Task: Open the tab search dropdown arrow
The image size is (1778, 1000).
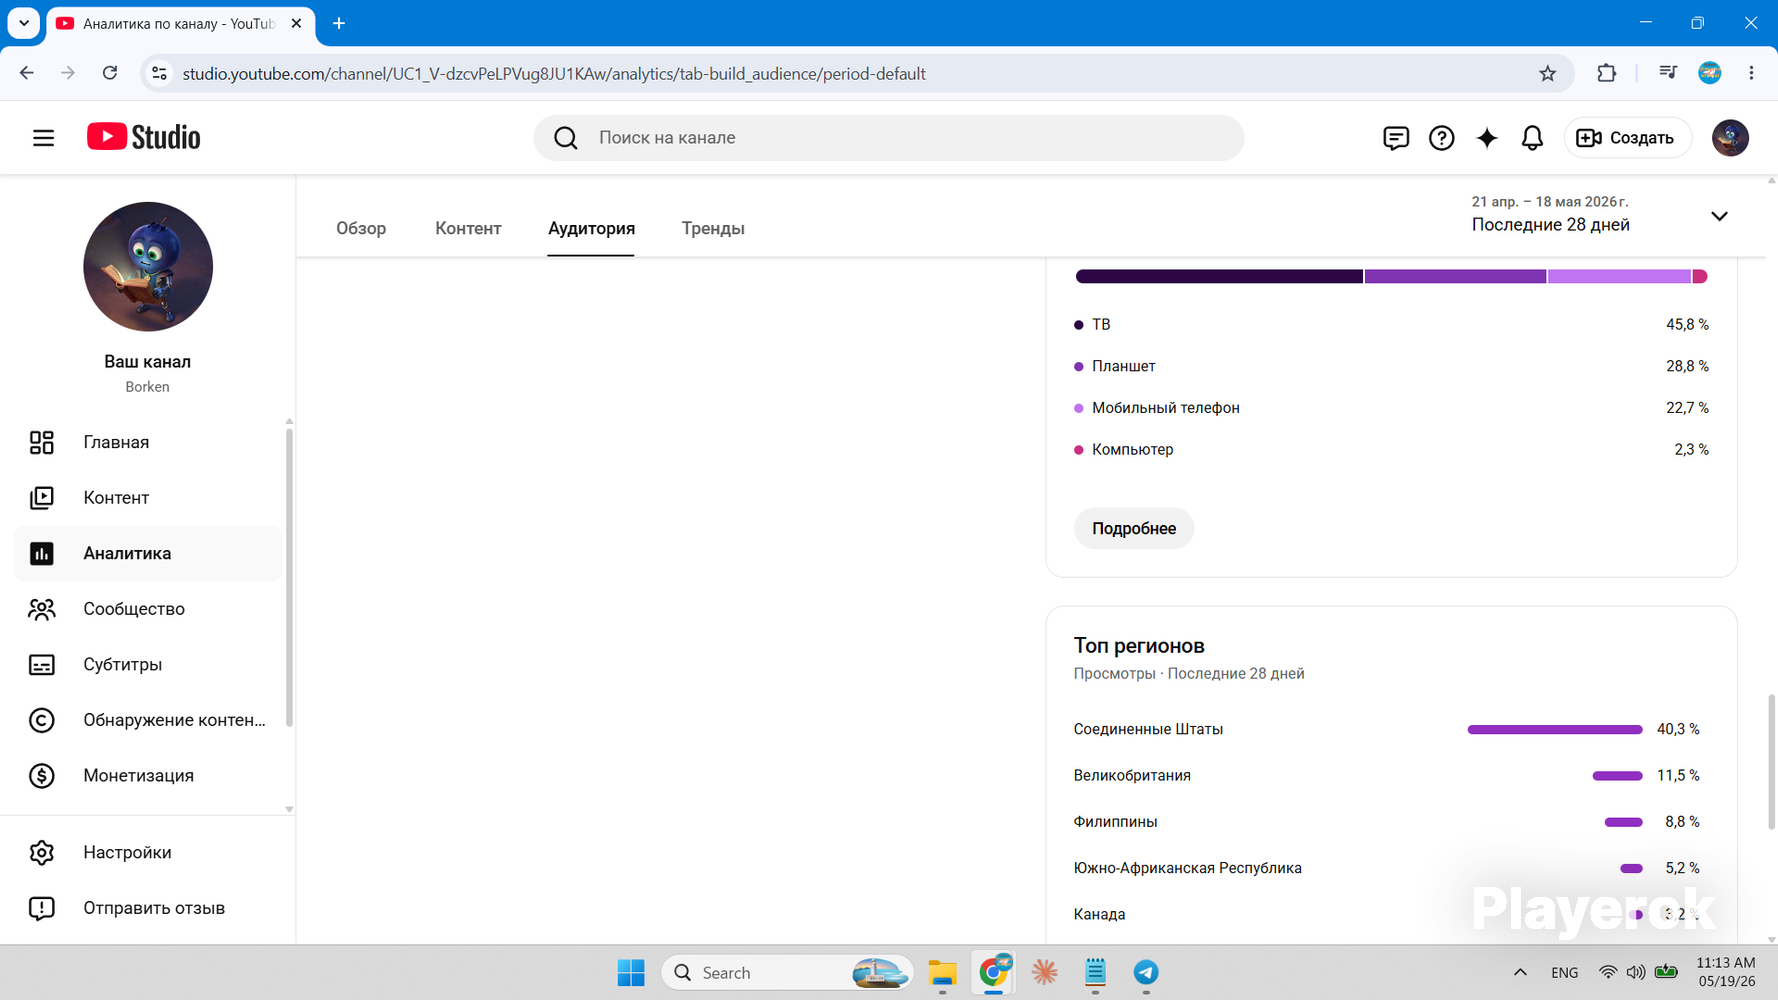Action: pos(24,23)
